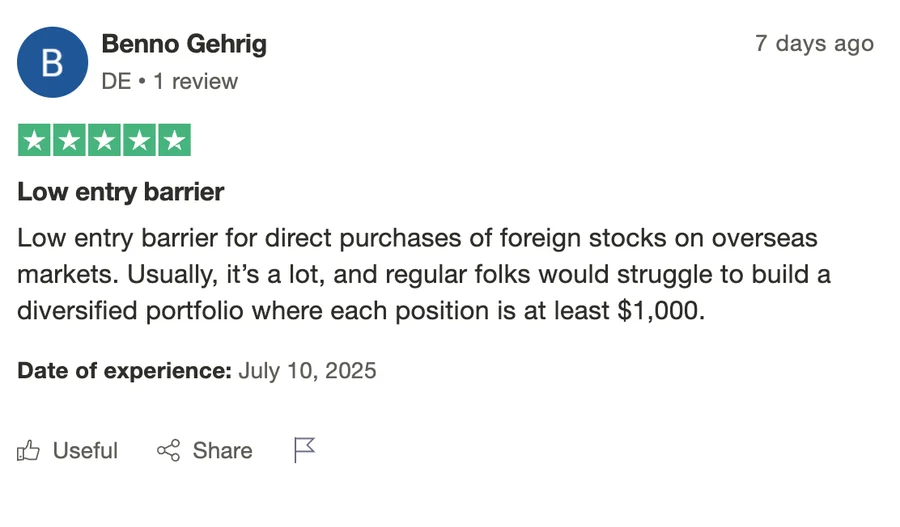Click the "July 10, 2025" date
Image resolution: width=900 pixels, height=527 pixels.
click(307, 371)
